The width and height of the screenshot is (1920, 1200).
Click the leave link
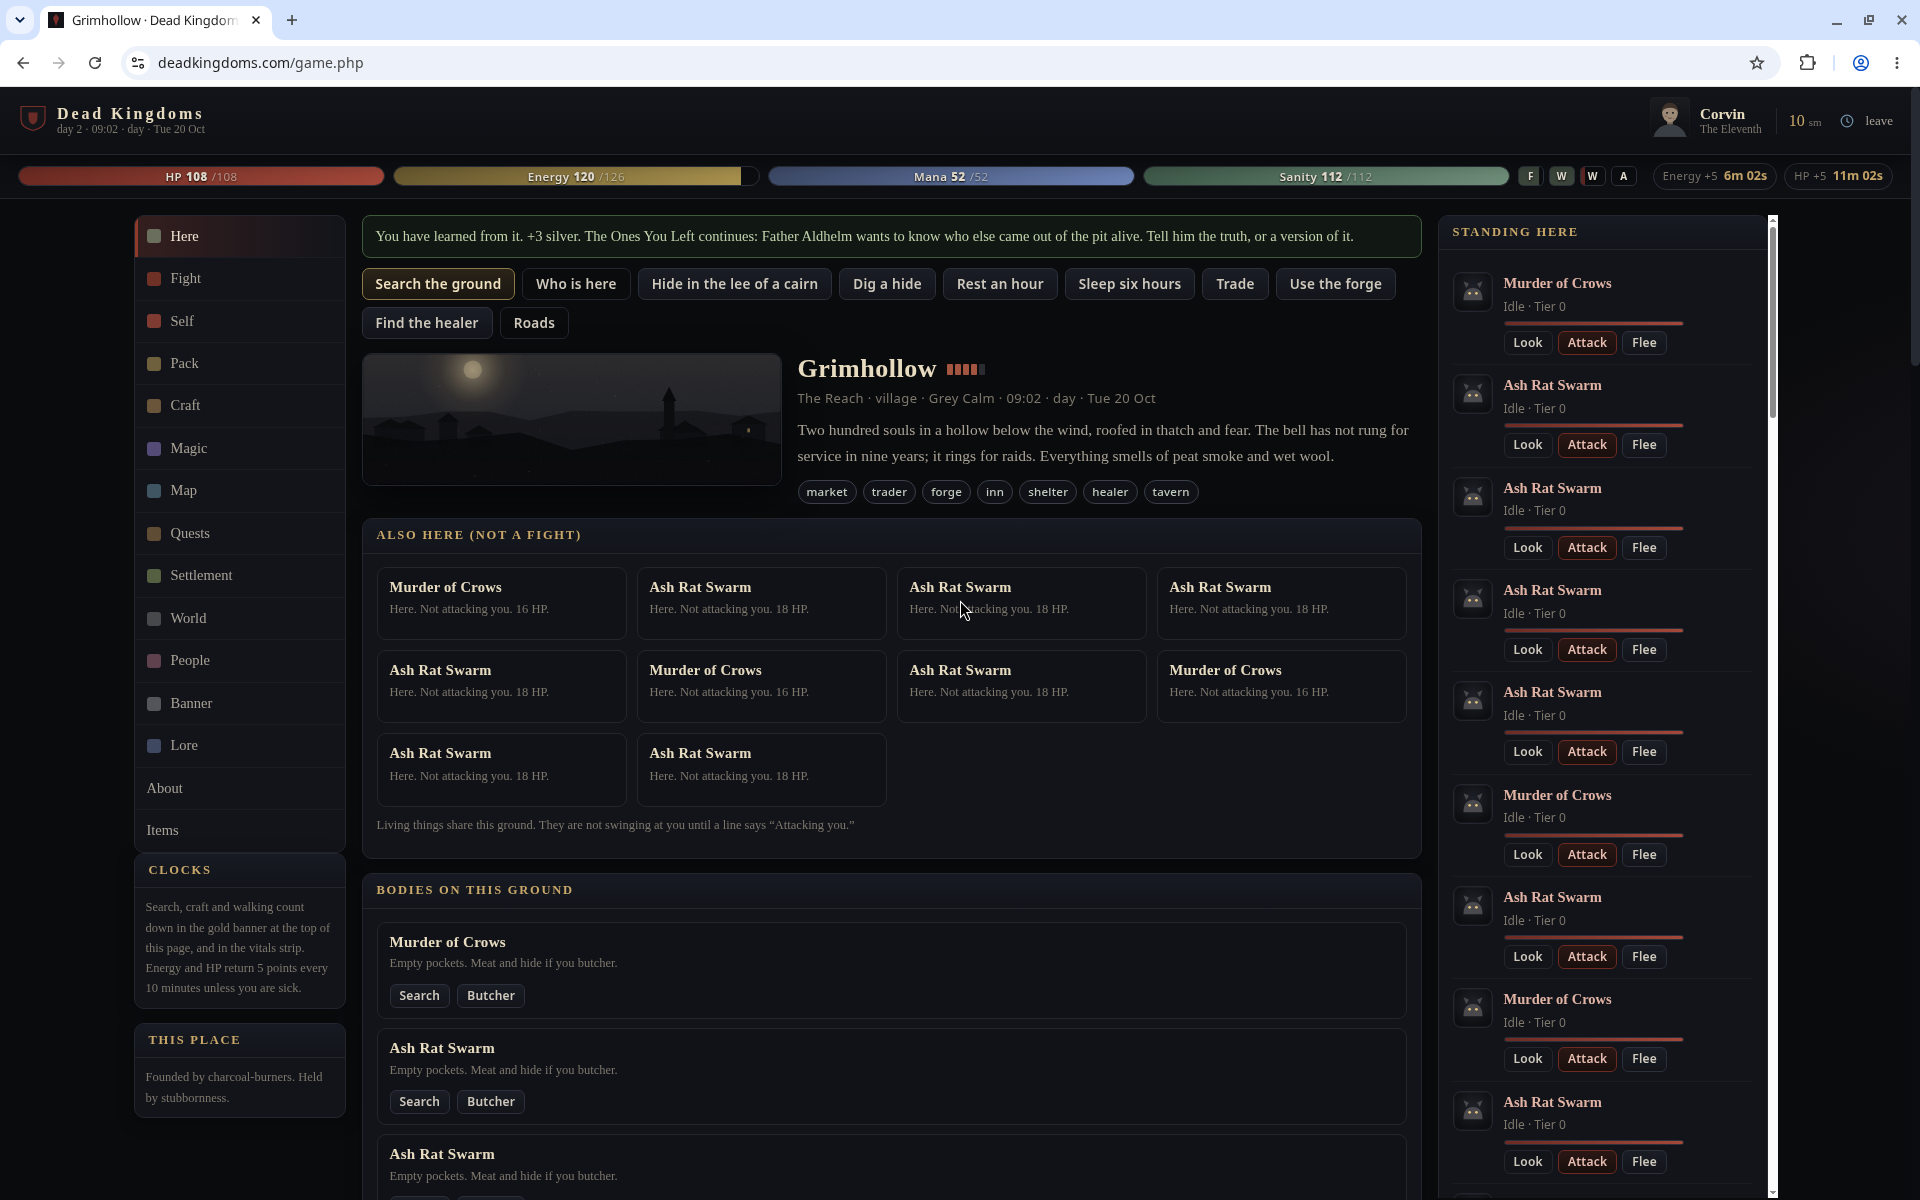tap(1878, 121)
